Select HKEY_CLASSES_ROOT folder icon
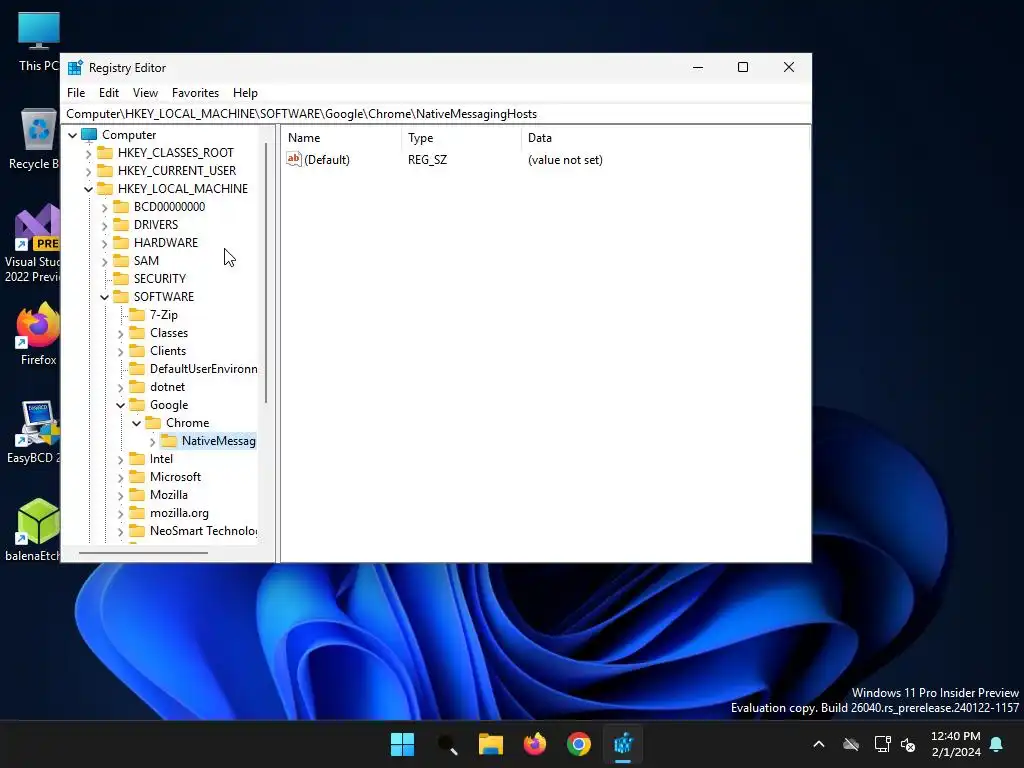The width and height of the screenshot is (1024, 768). click(x=104, y=153)
